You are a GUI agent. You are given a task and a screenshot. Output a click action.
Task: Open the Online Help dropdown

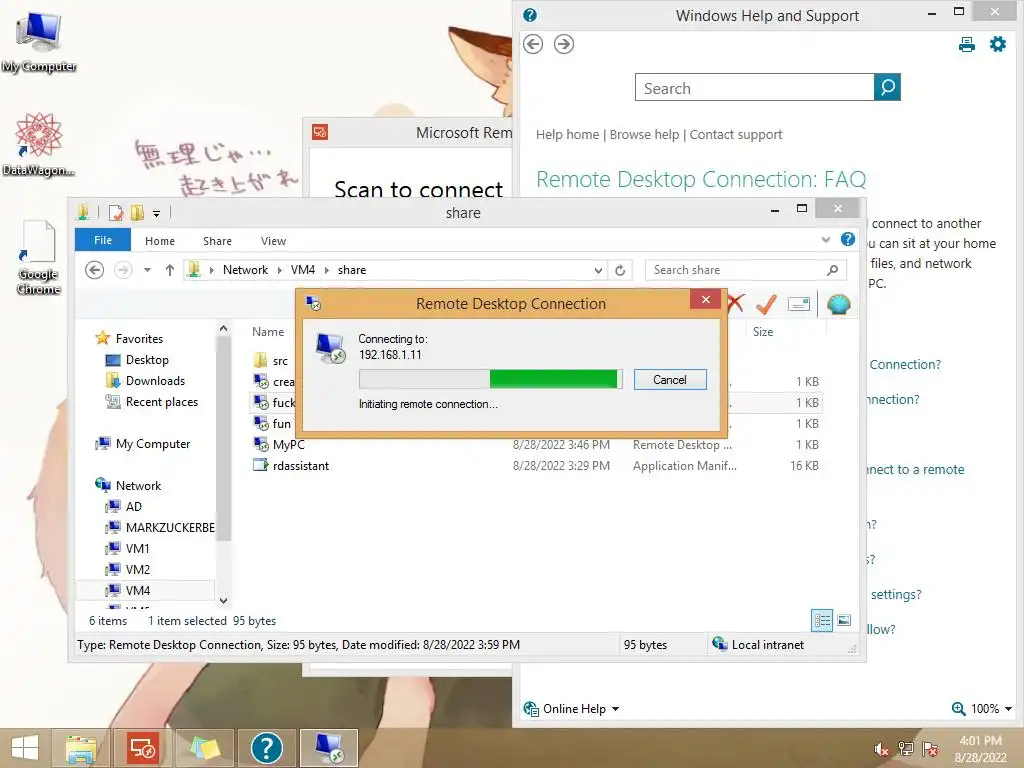coord(571,709)
